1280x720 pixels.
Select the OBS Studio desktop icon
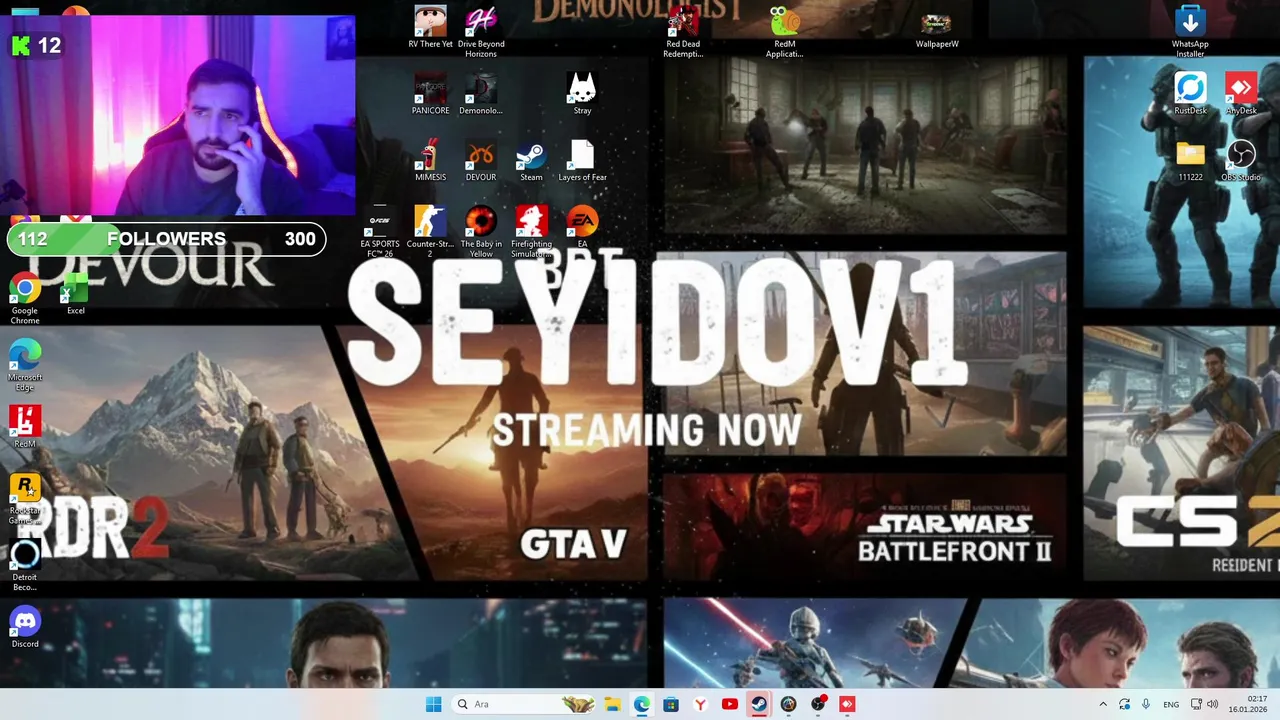[x=1241, y=160]
